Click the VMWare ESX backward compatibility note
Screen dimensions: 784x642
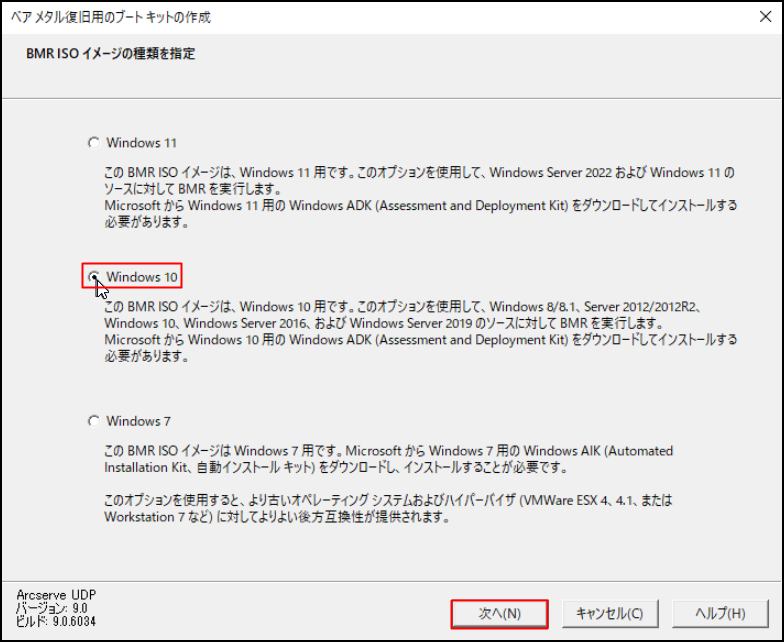coord(388,508)
